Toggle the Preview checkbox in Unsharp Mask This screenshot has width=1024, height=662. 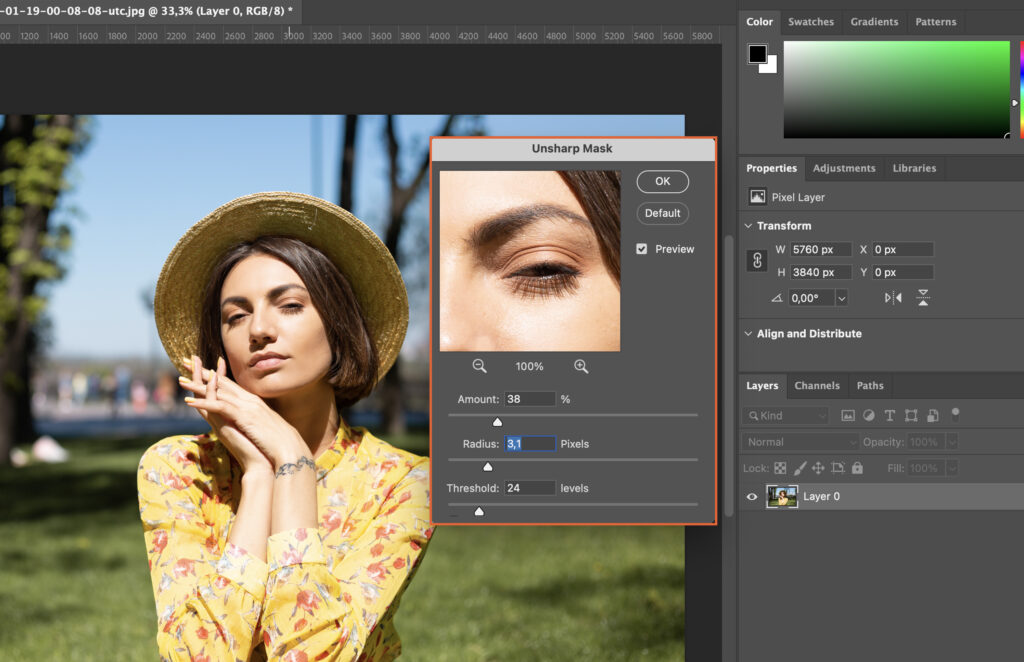[x=641, y=249]
